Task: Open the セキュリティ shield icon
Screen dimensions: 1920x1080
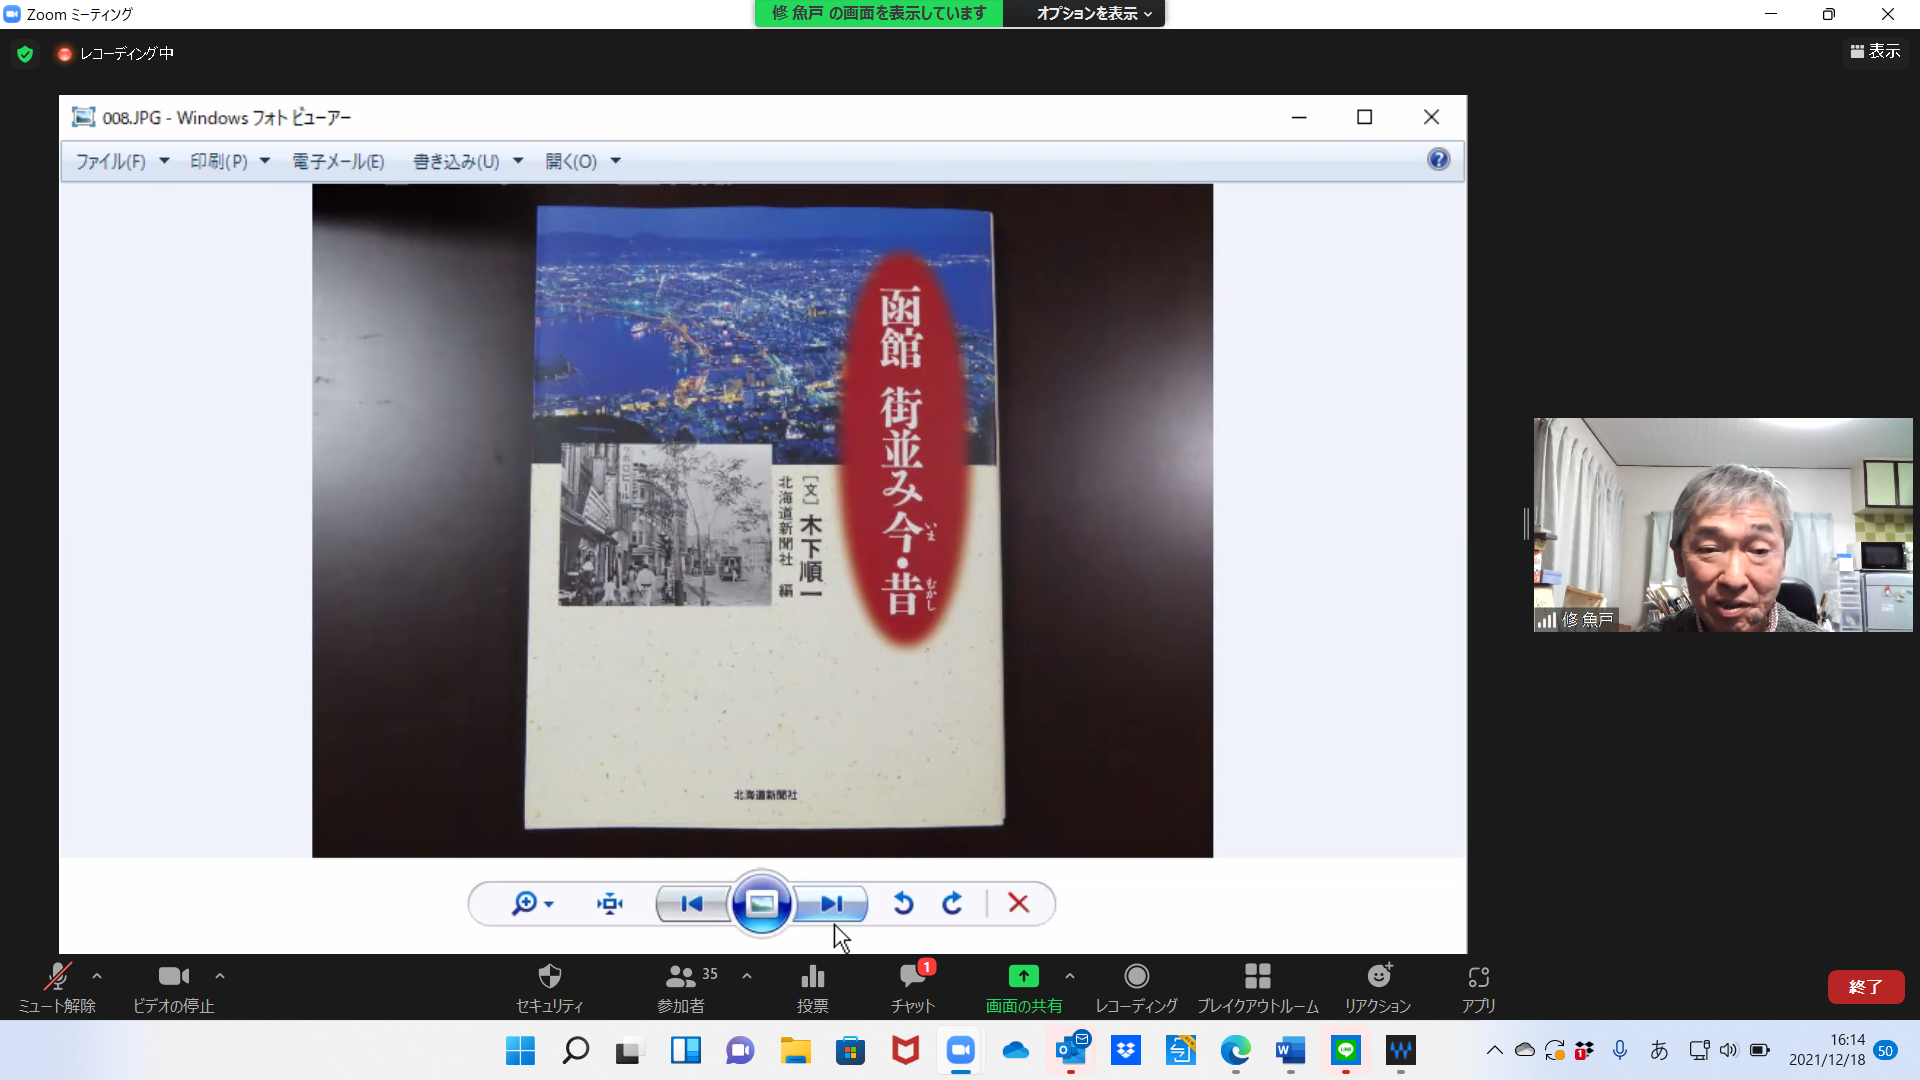Action: point(549,987)
